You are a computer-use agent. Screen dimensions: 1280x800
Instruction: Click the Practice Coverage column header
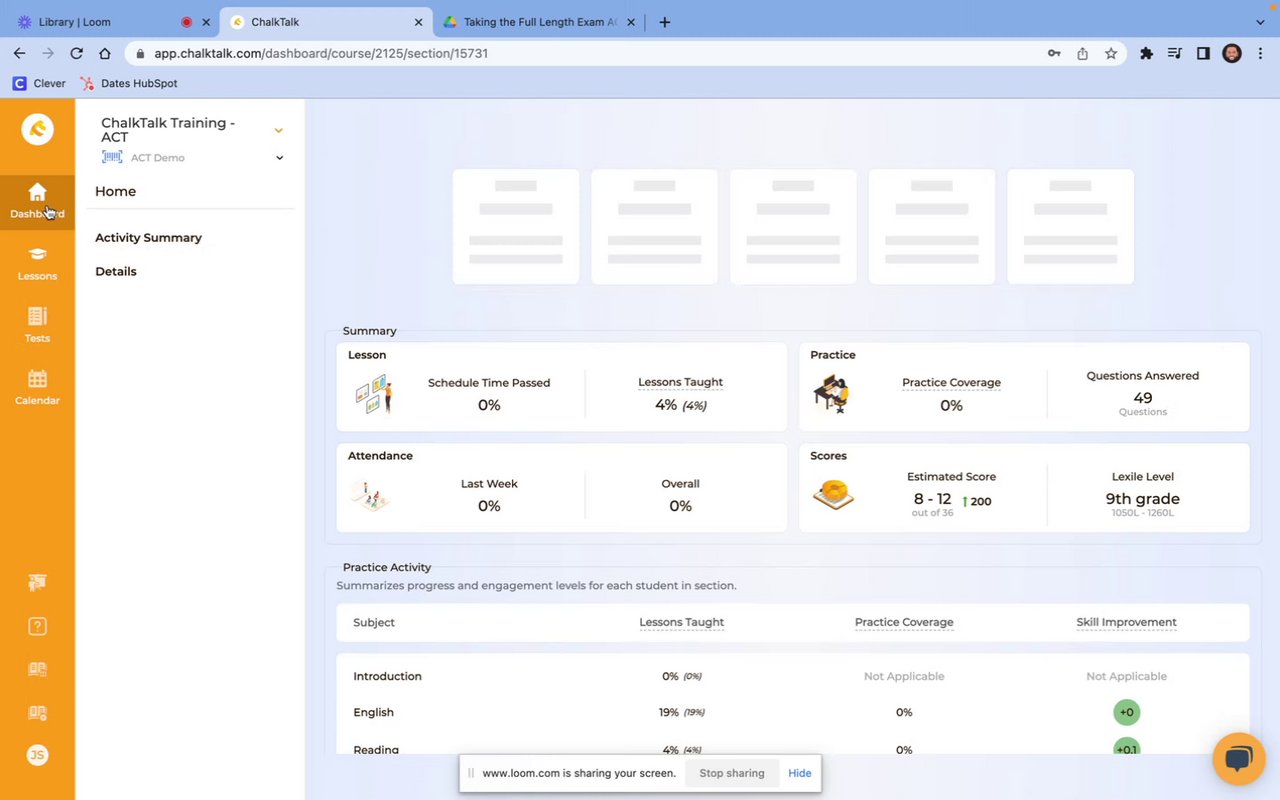(904, 622)
